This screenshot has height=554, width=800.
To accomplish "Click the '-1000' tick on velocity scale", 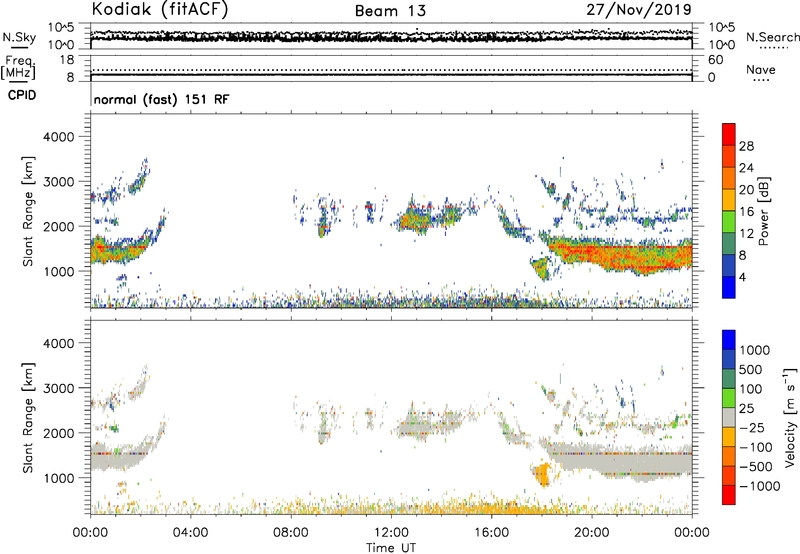I will (759, 486).
